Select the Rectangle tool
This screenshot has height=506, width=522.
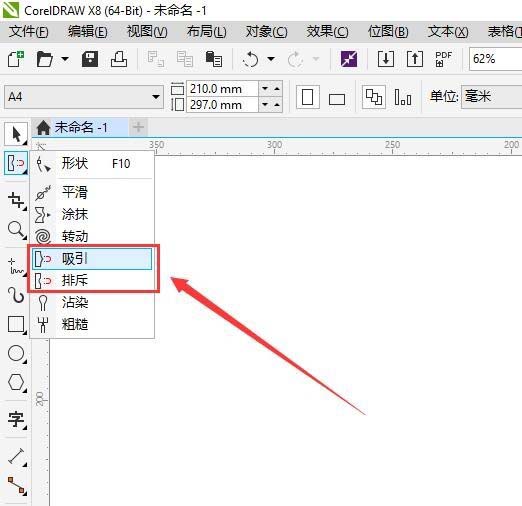[17, 324]
